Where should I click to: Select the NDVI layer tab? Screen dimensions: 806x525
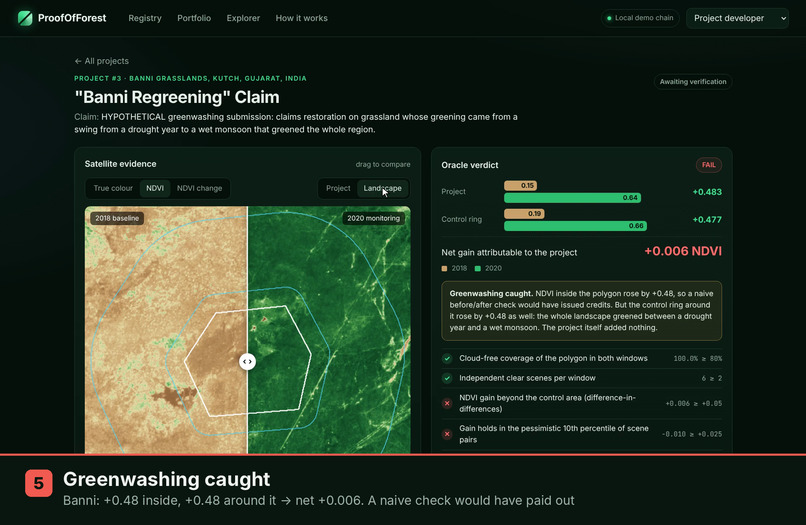pyautogui.click(x=155, y=188)
